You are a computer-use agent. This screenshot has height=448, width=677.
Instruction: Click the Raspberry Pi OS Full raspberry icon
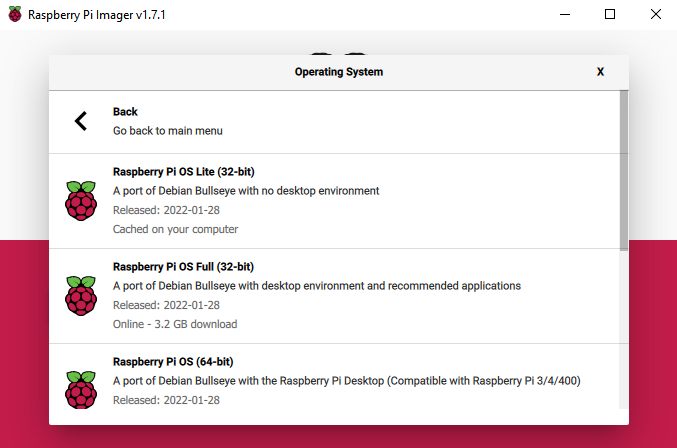[81, 295]
